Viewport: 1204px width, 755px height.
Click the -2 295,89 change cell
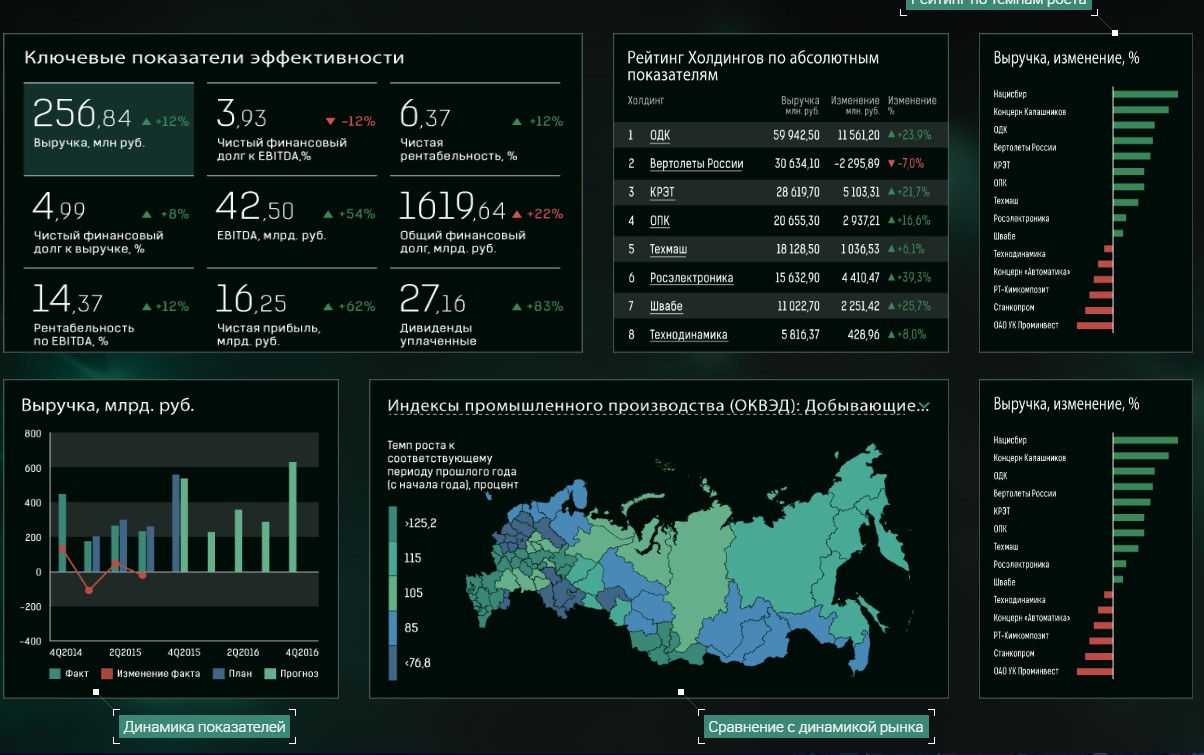click(x=856, y=164)
